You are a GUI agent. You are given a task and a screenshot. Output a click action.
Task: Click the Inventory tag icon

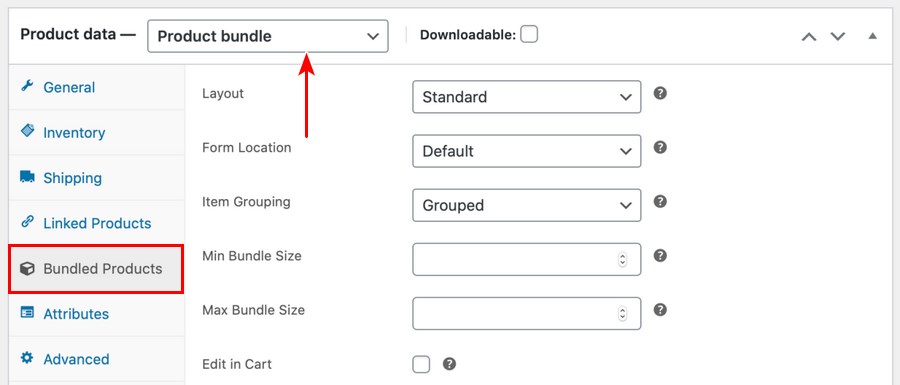click(x=27, y=131)
